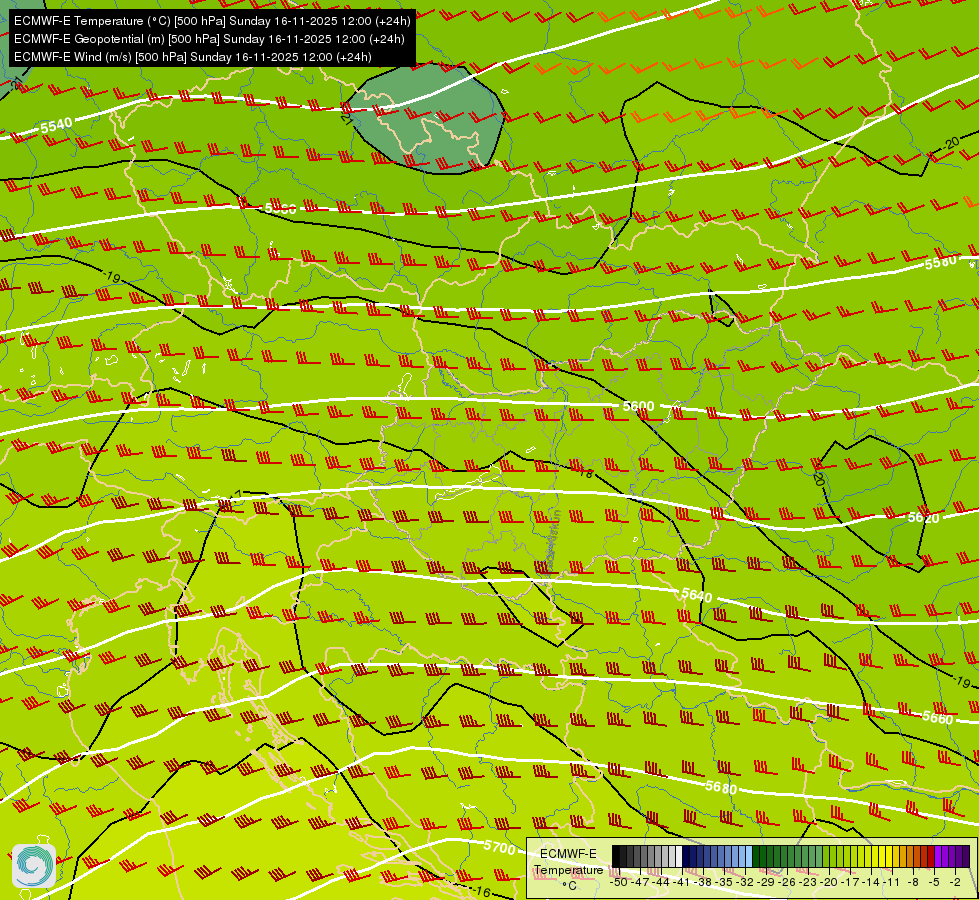Click the -5 value in the temperature legend
979x900 pixels.
coord(934,882)
